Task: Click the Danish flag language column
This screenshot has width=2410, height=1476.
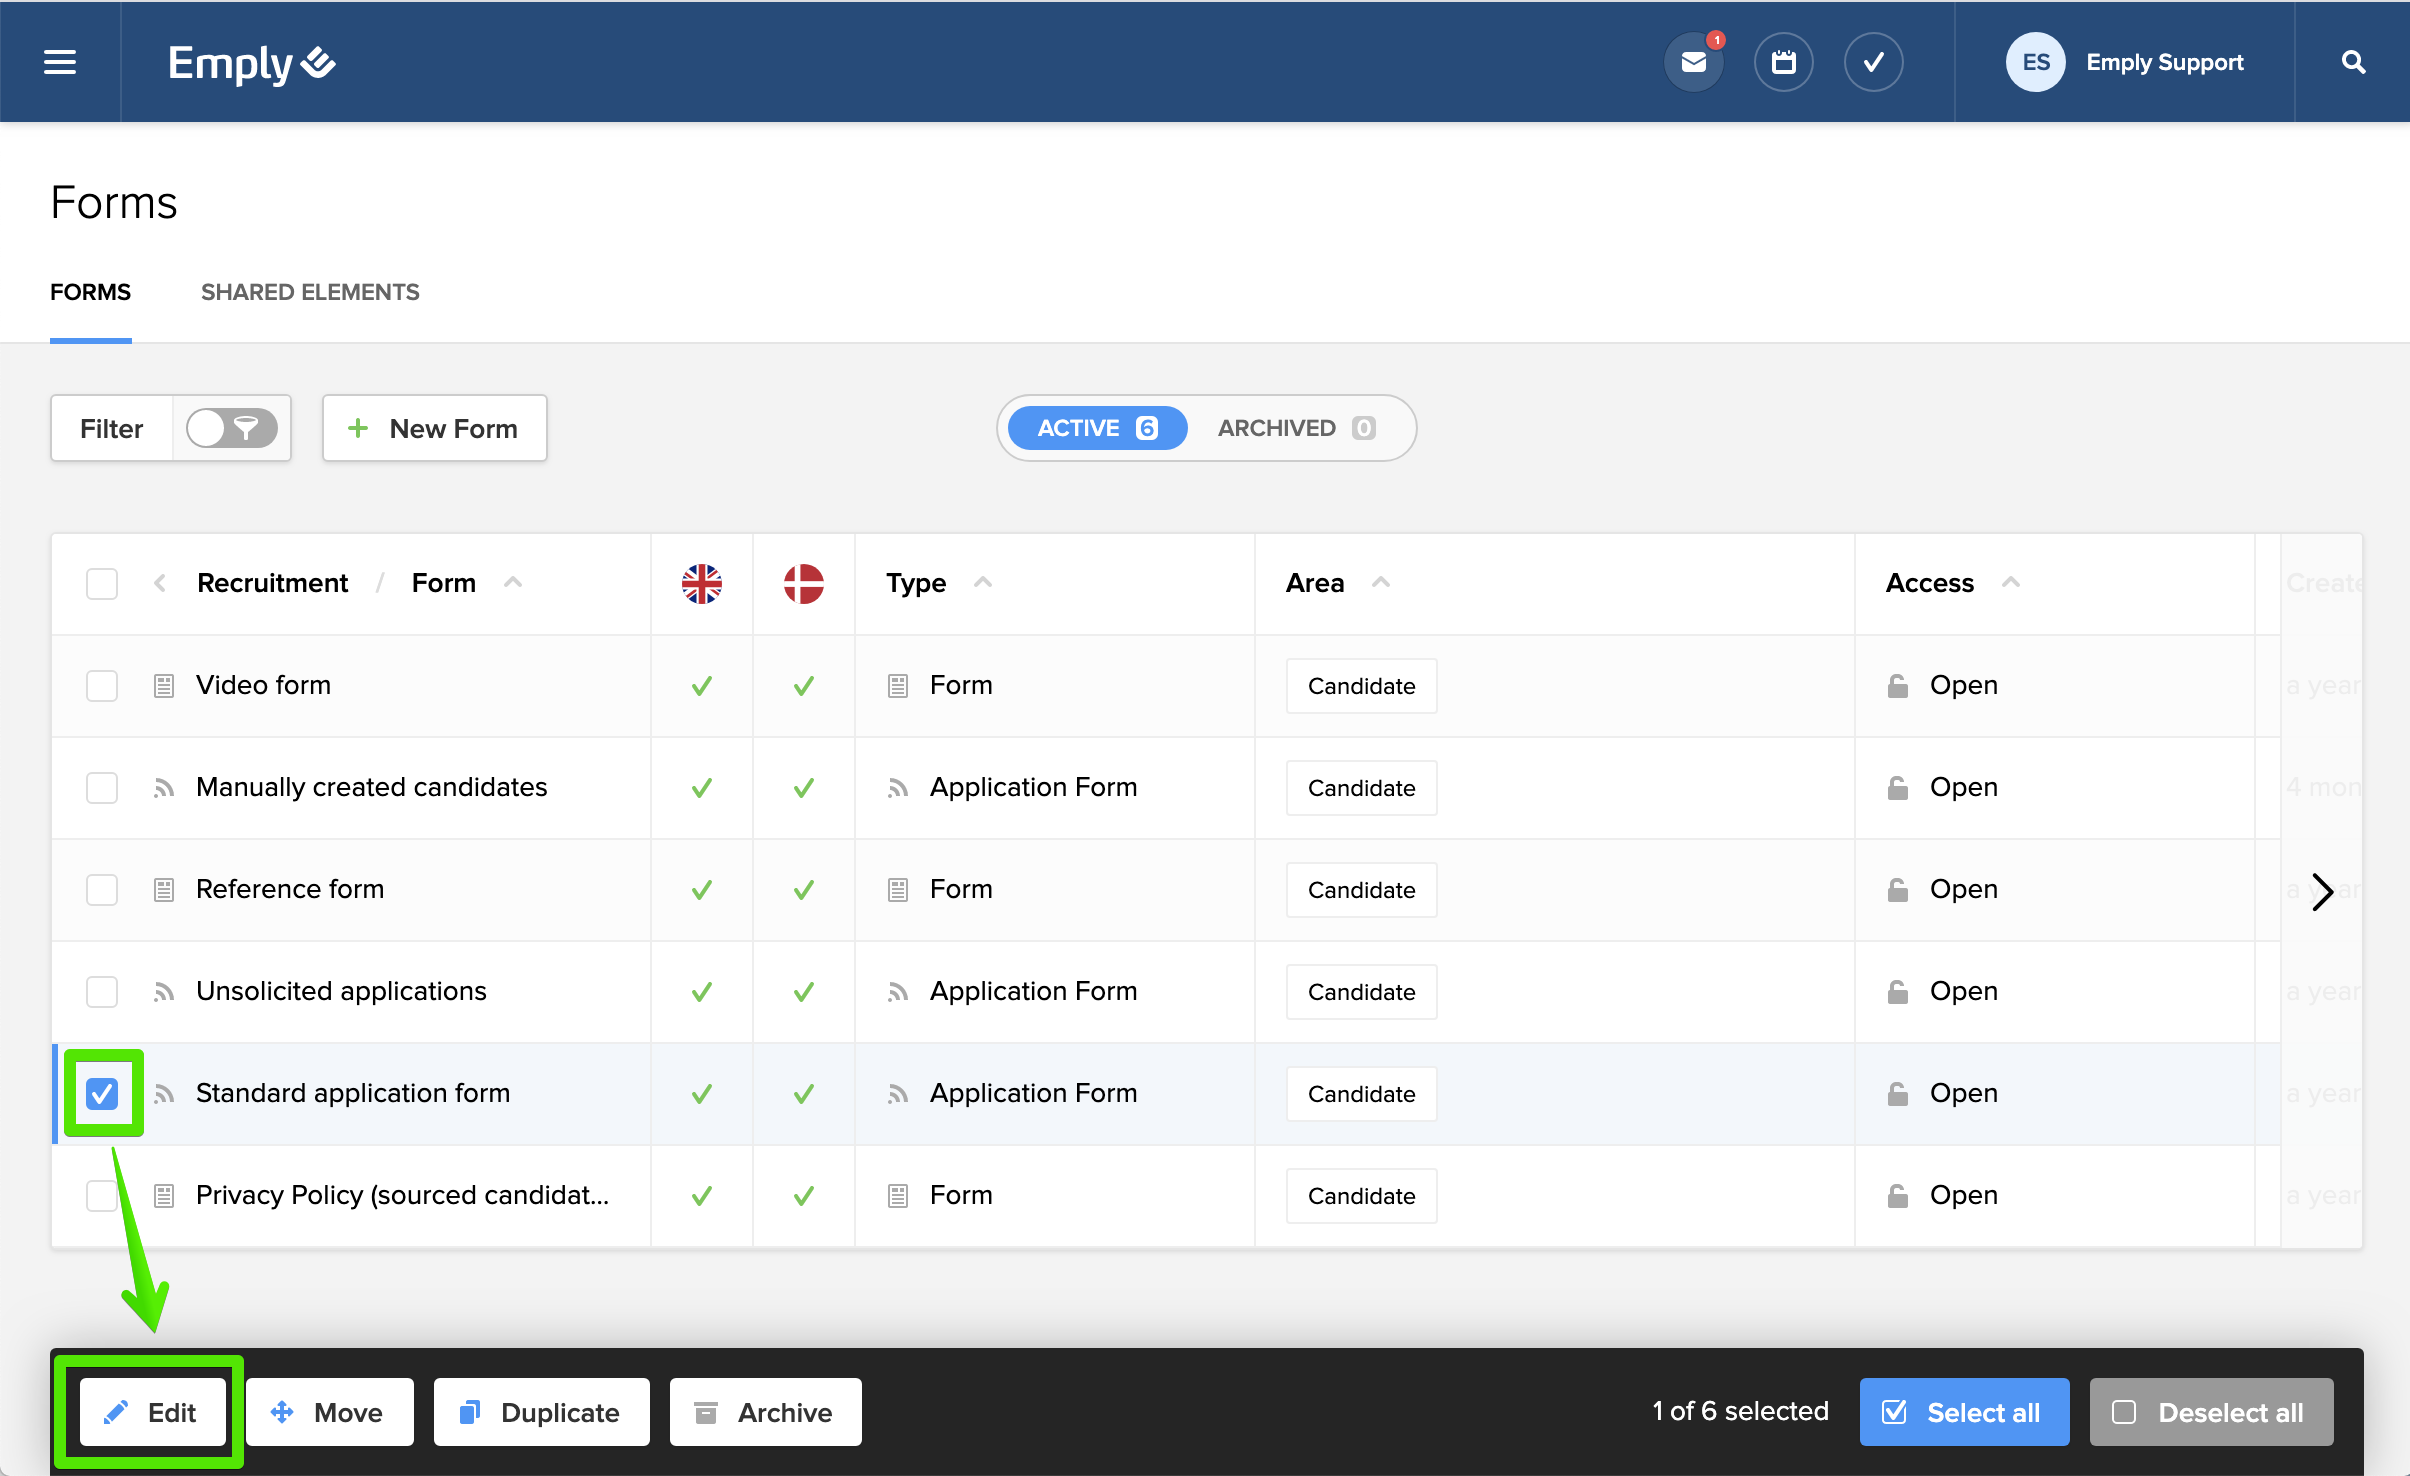Action: [803, 584]
